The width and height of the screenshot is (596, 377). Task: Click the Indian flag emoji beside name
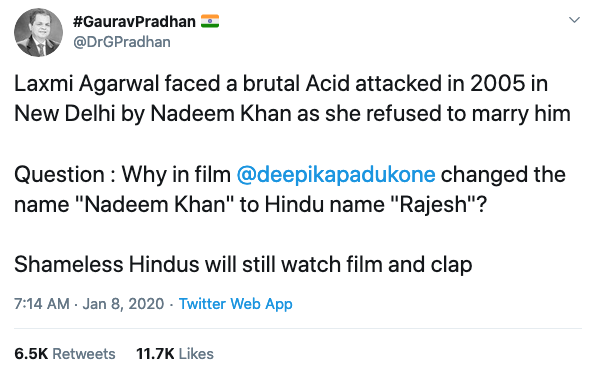click(210, 21)
